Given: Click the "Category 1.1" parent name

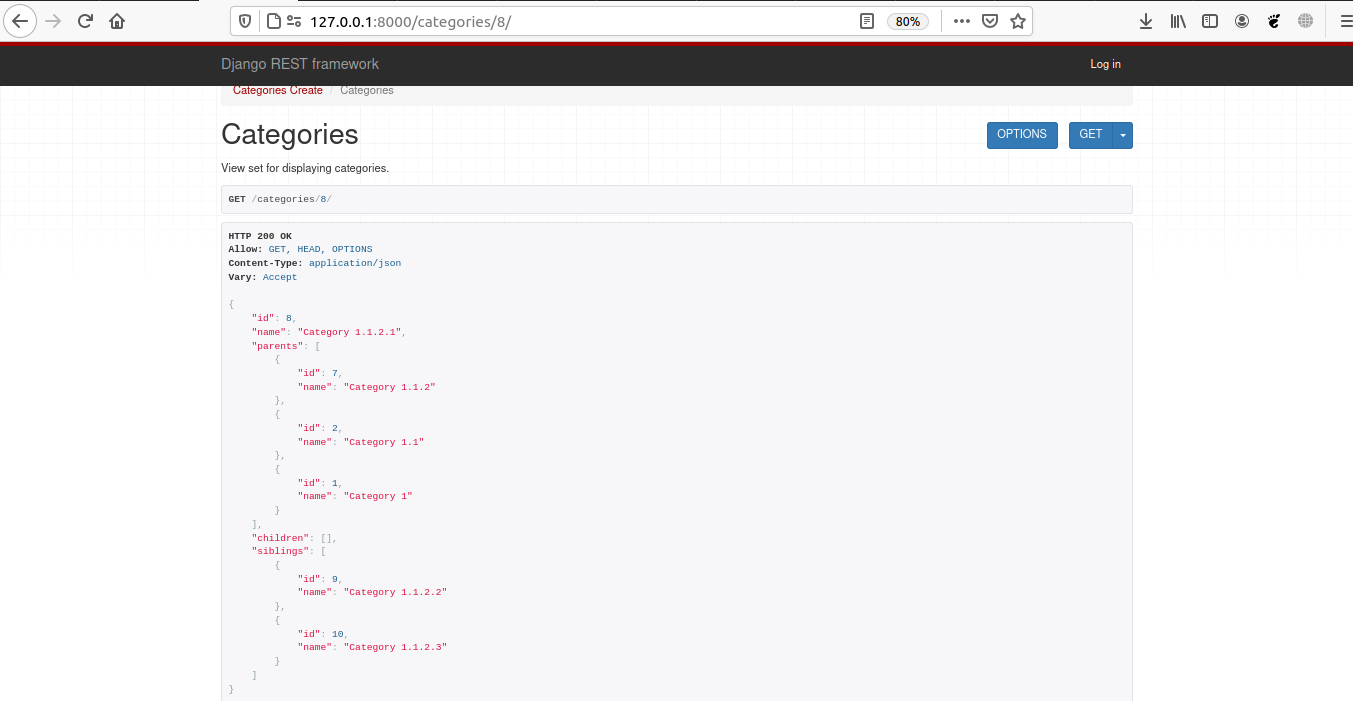Looking at the screenshot, I should pyautogui.click(x=384, y=442).
